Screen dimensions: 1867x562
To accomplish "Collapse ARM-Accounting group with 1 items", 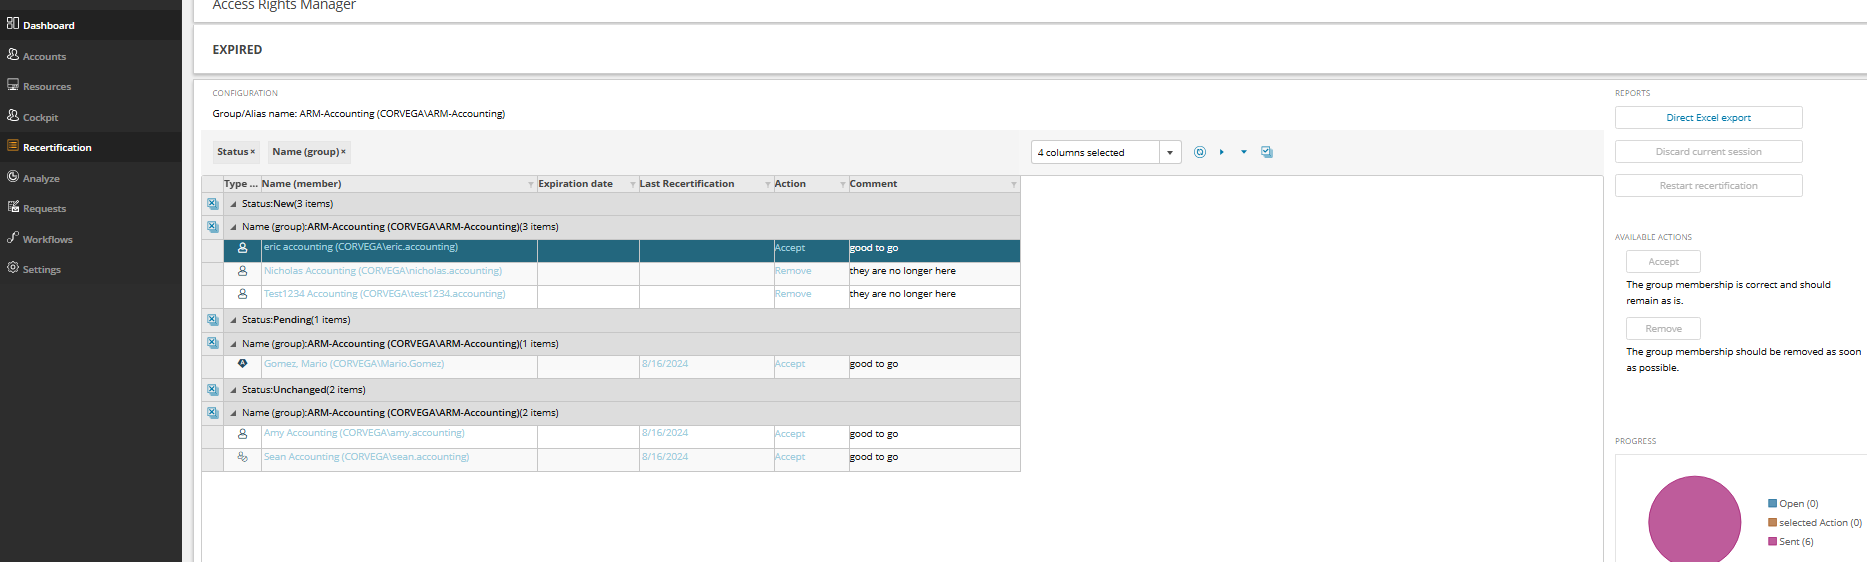I will pos(233,344).
